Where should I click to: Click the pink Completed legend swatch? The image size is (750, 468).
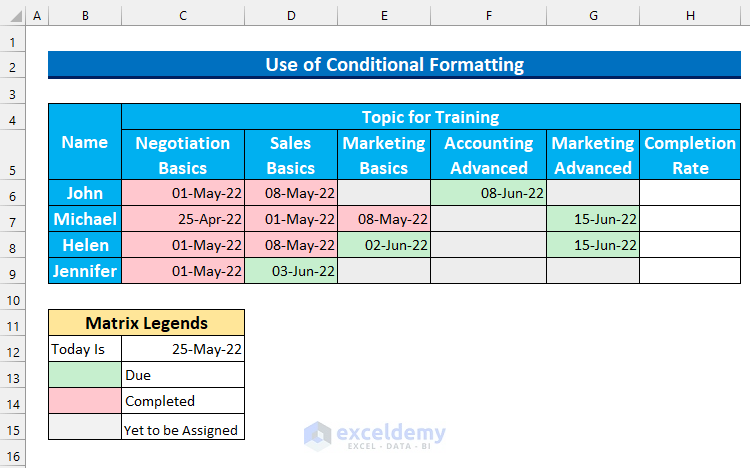[85, 401]
